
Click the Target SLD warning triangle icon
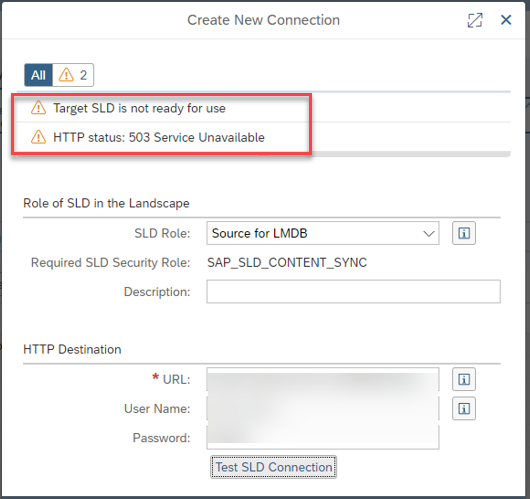38,108
